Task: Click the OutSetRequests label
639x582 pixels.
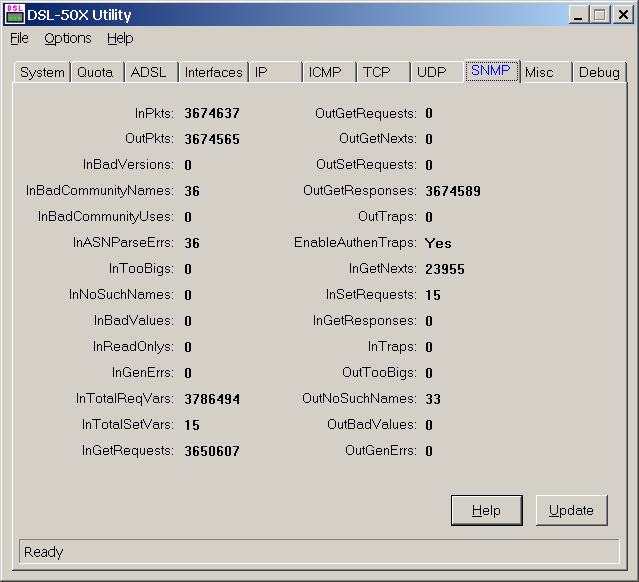Action: [x=367, y=165]
